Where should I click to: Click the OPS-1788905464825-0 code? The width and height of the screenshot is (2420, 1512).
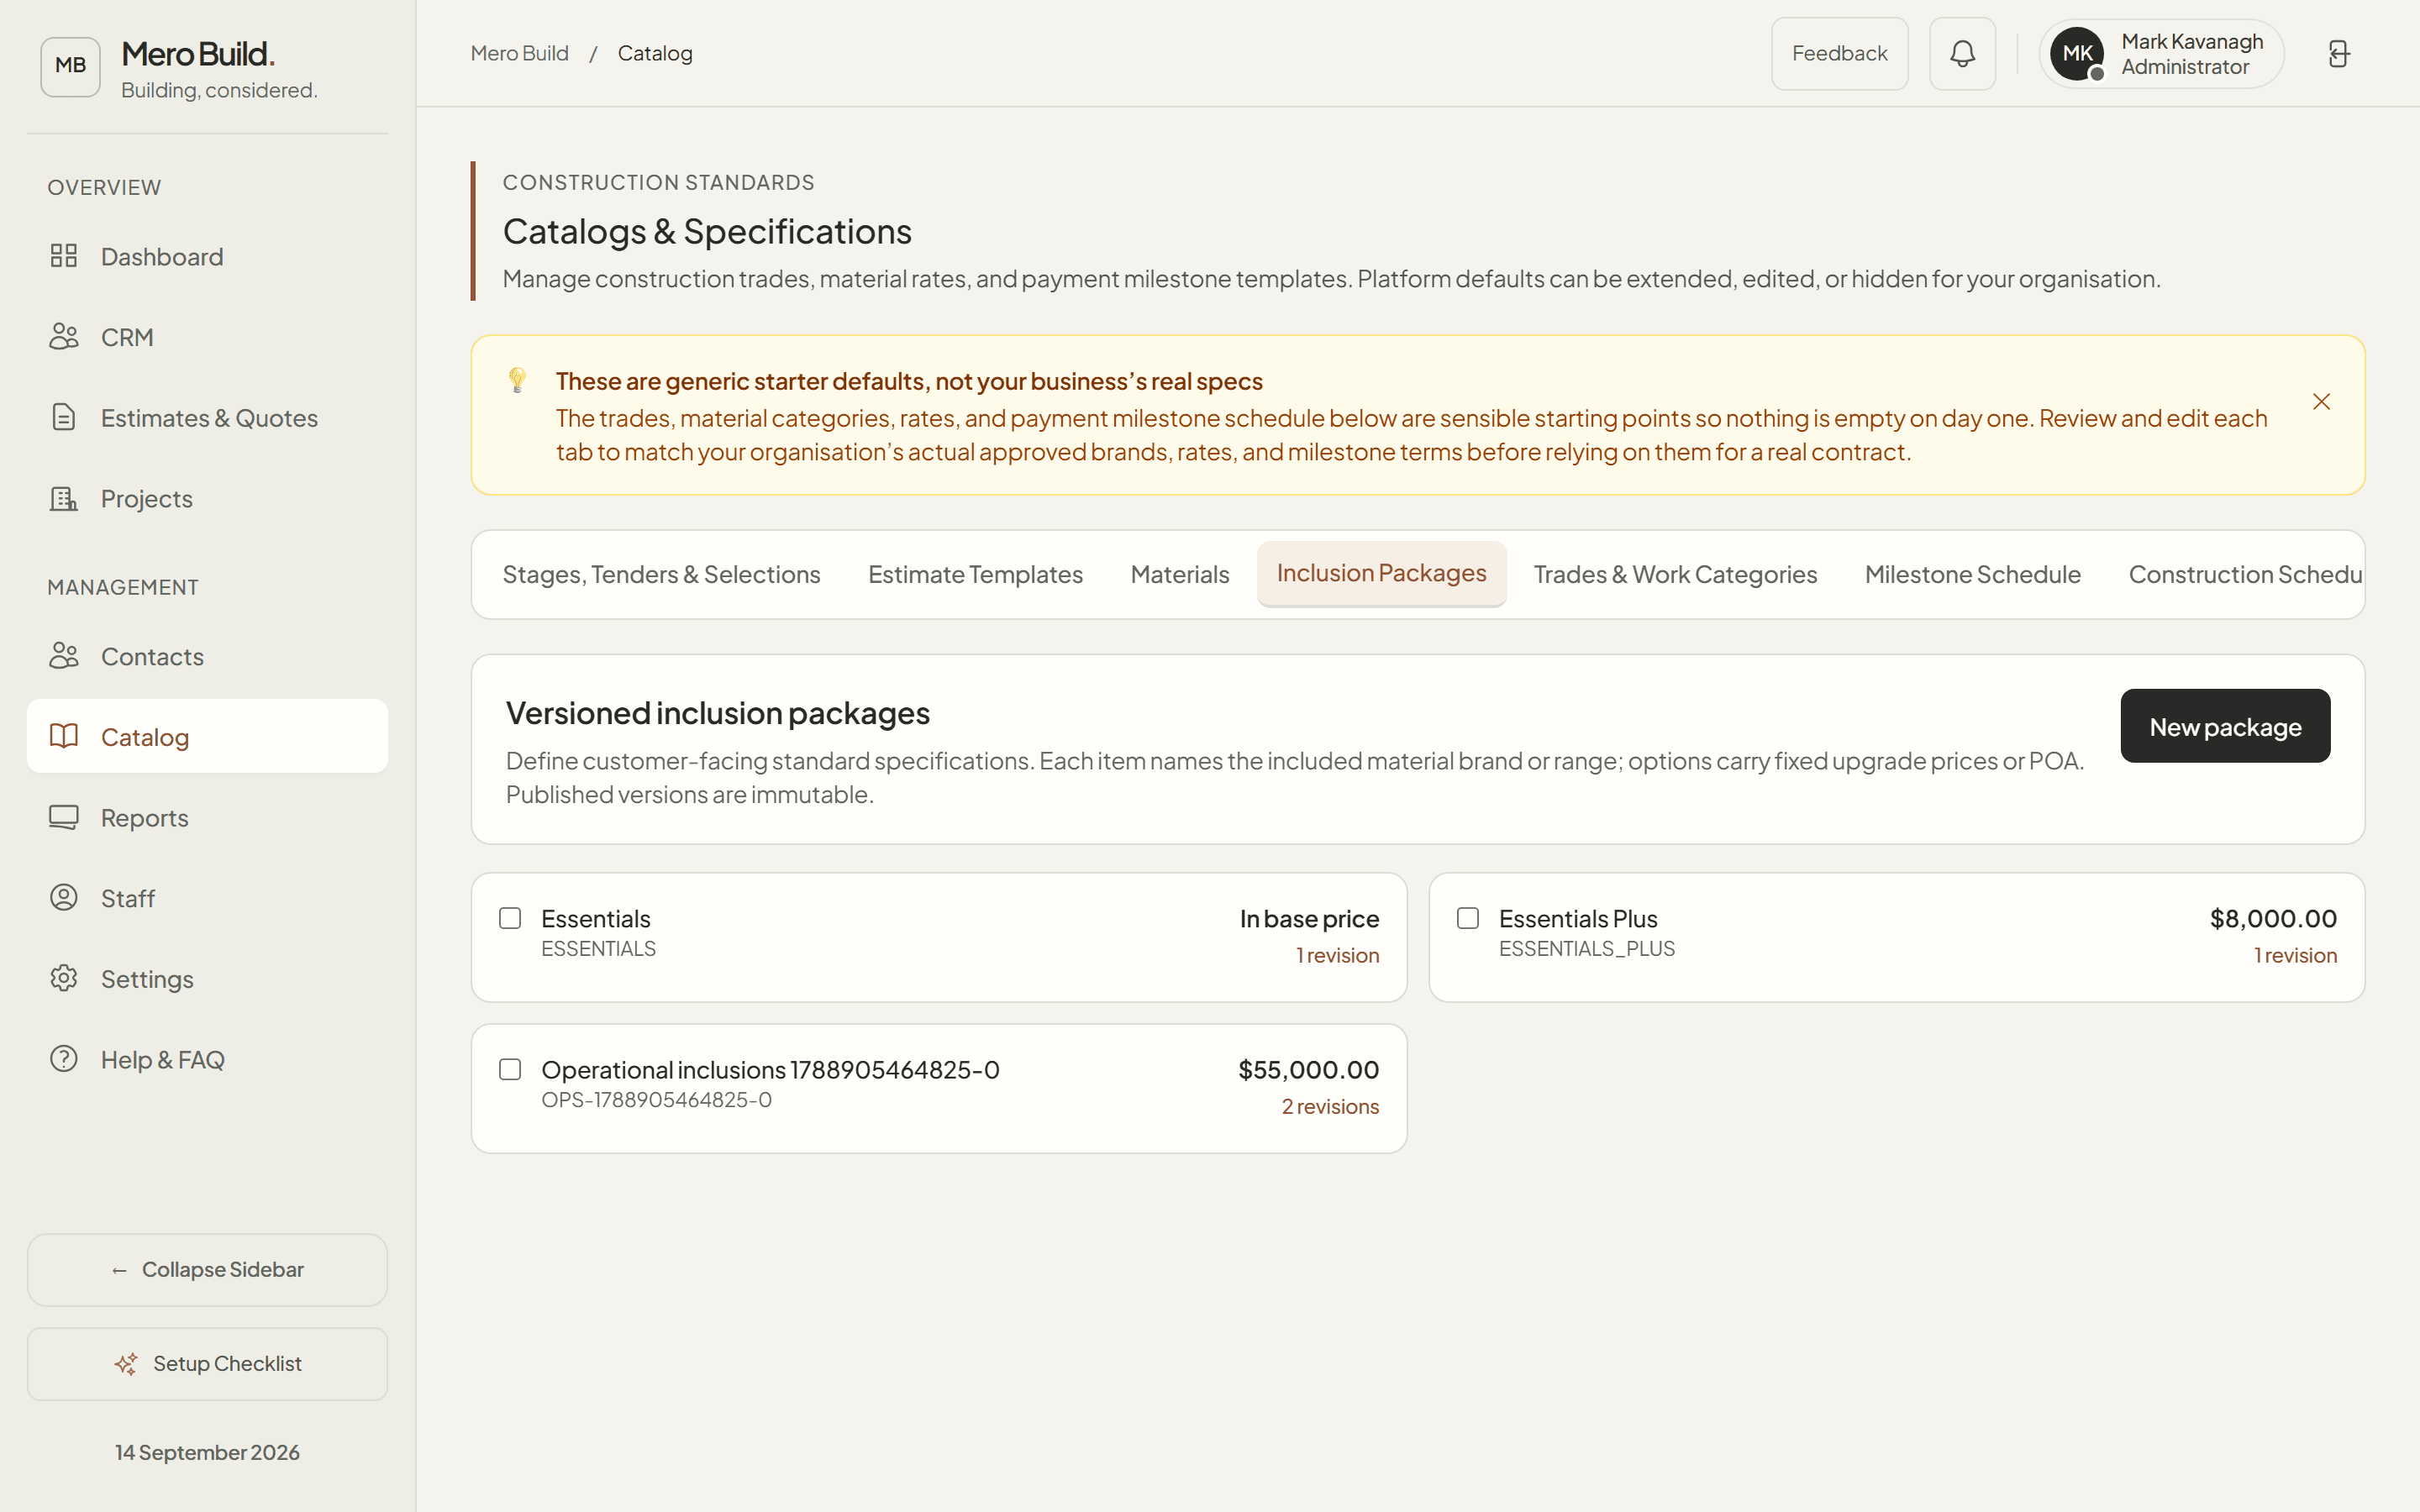tap(656, 1100)
